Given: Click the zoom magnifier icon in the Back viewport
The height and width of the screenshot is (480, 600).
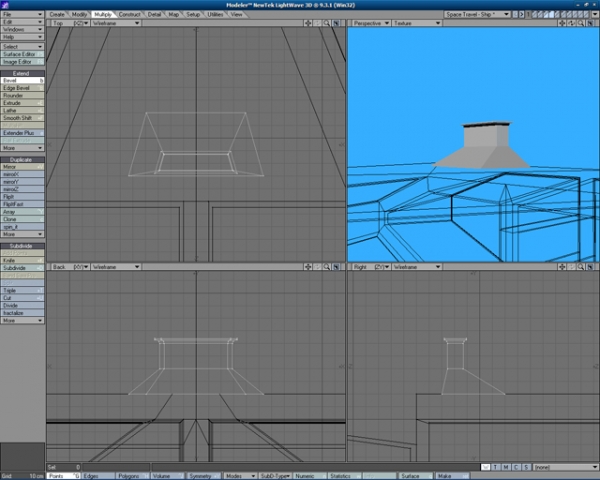Looking at the screenshot, I should click(326, 267).
